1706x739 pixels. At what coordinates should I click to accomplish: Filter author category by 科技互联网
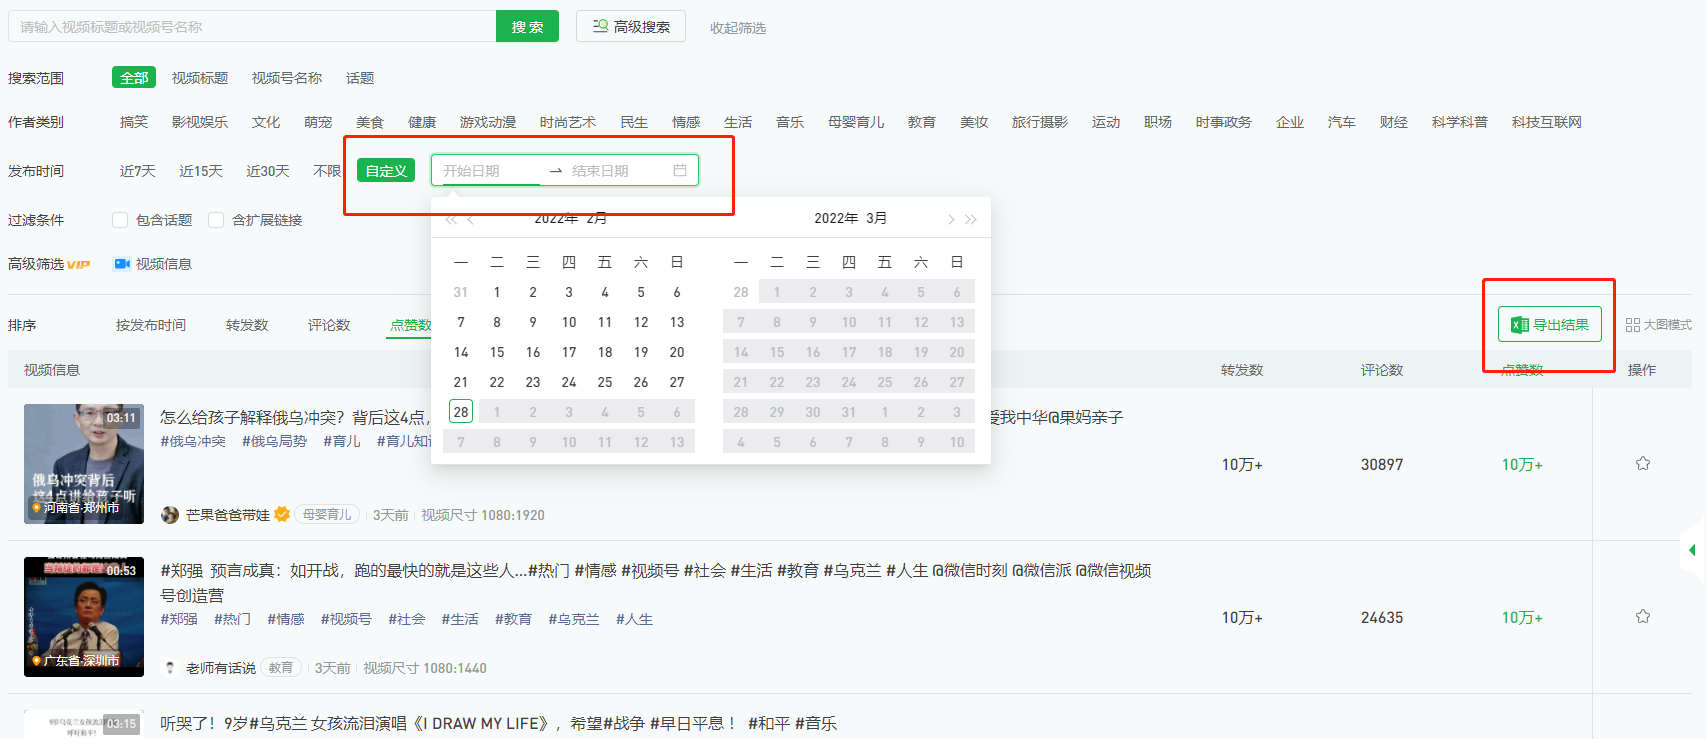coord(1547,122)
